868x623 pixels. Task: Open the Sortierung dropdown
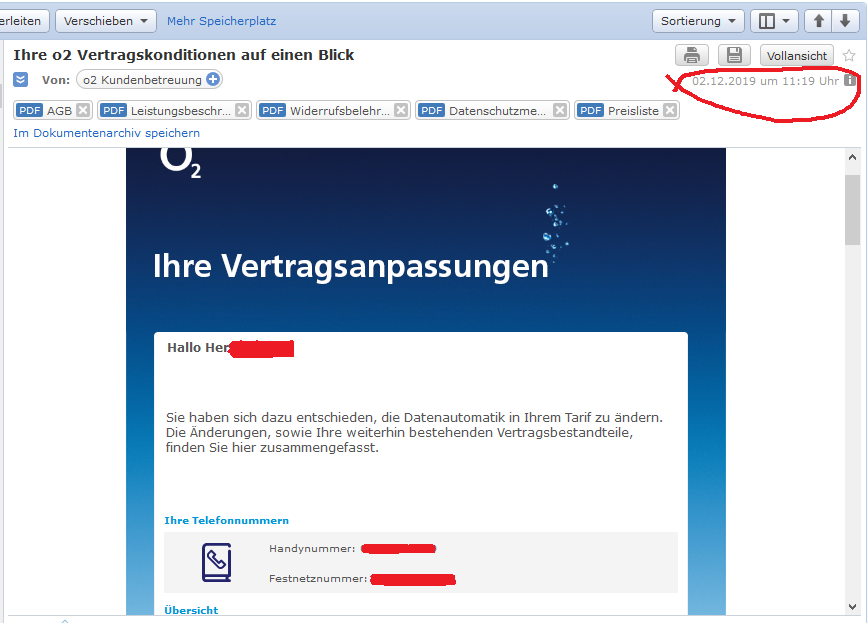click(x=698, y=21)
